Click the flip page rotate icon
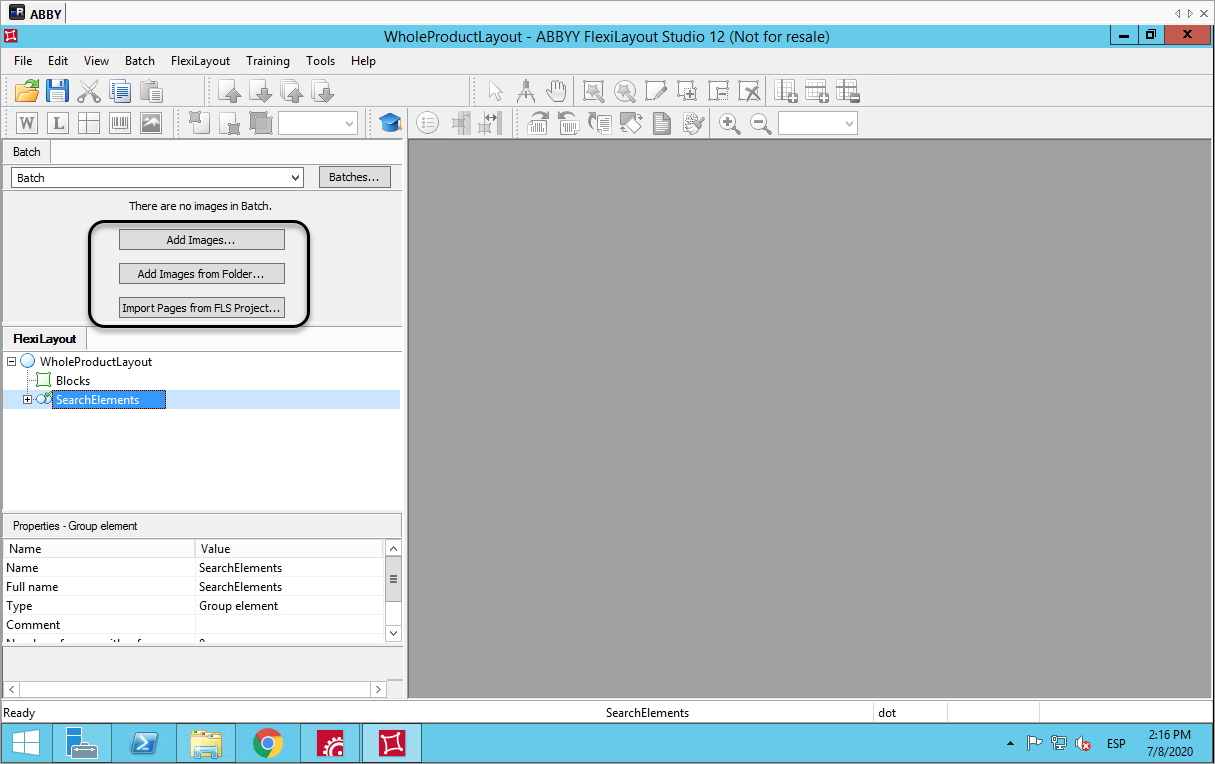1215x764 pixels. click(x=631, y=123)
